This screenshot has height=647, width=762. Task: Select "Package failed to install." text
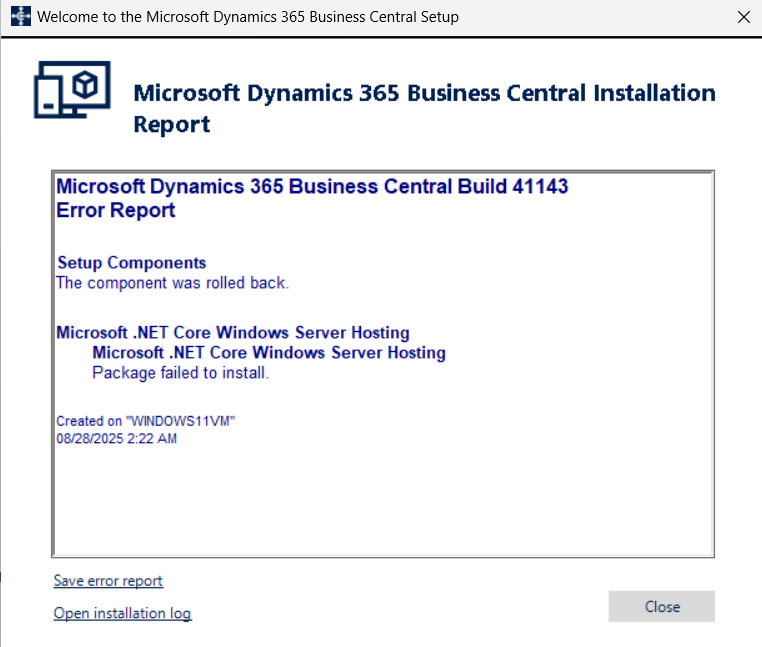[x=180, y=373]
